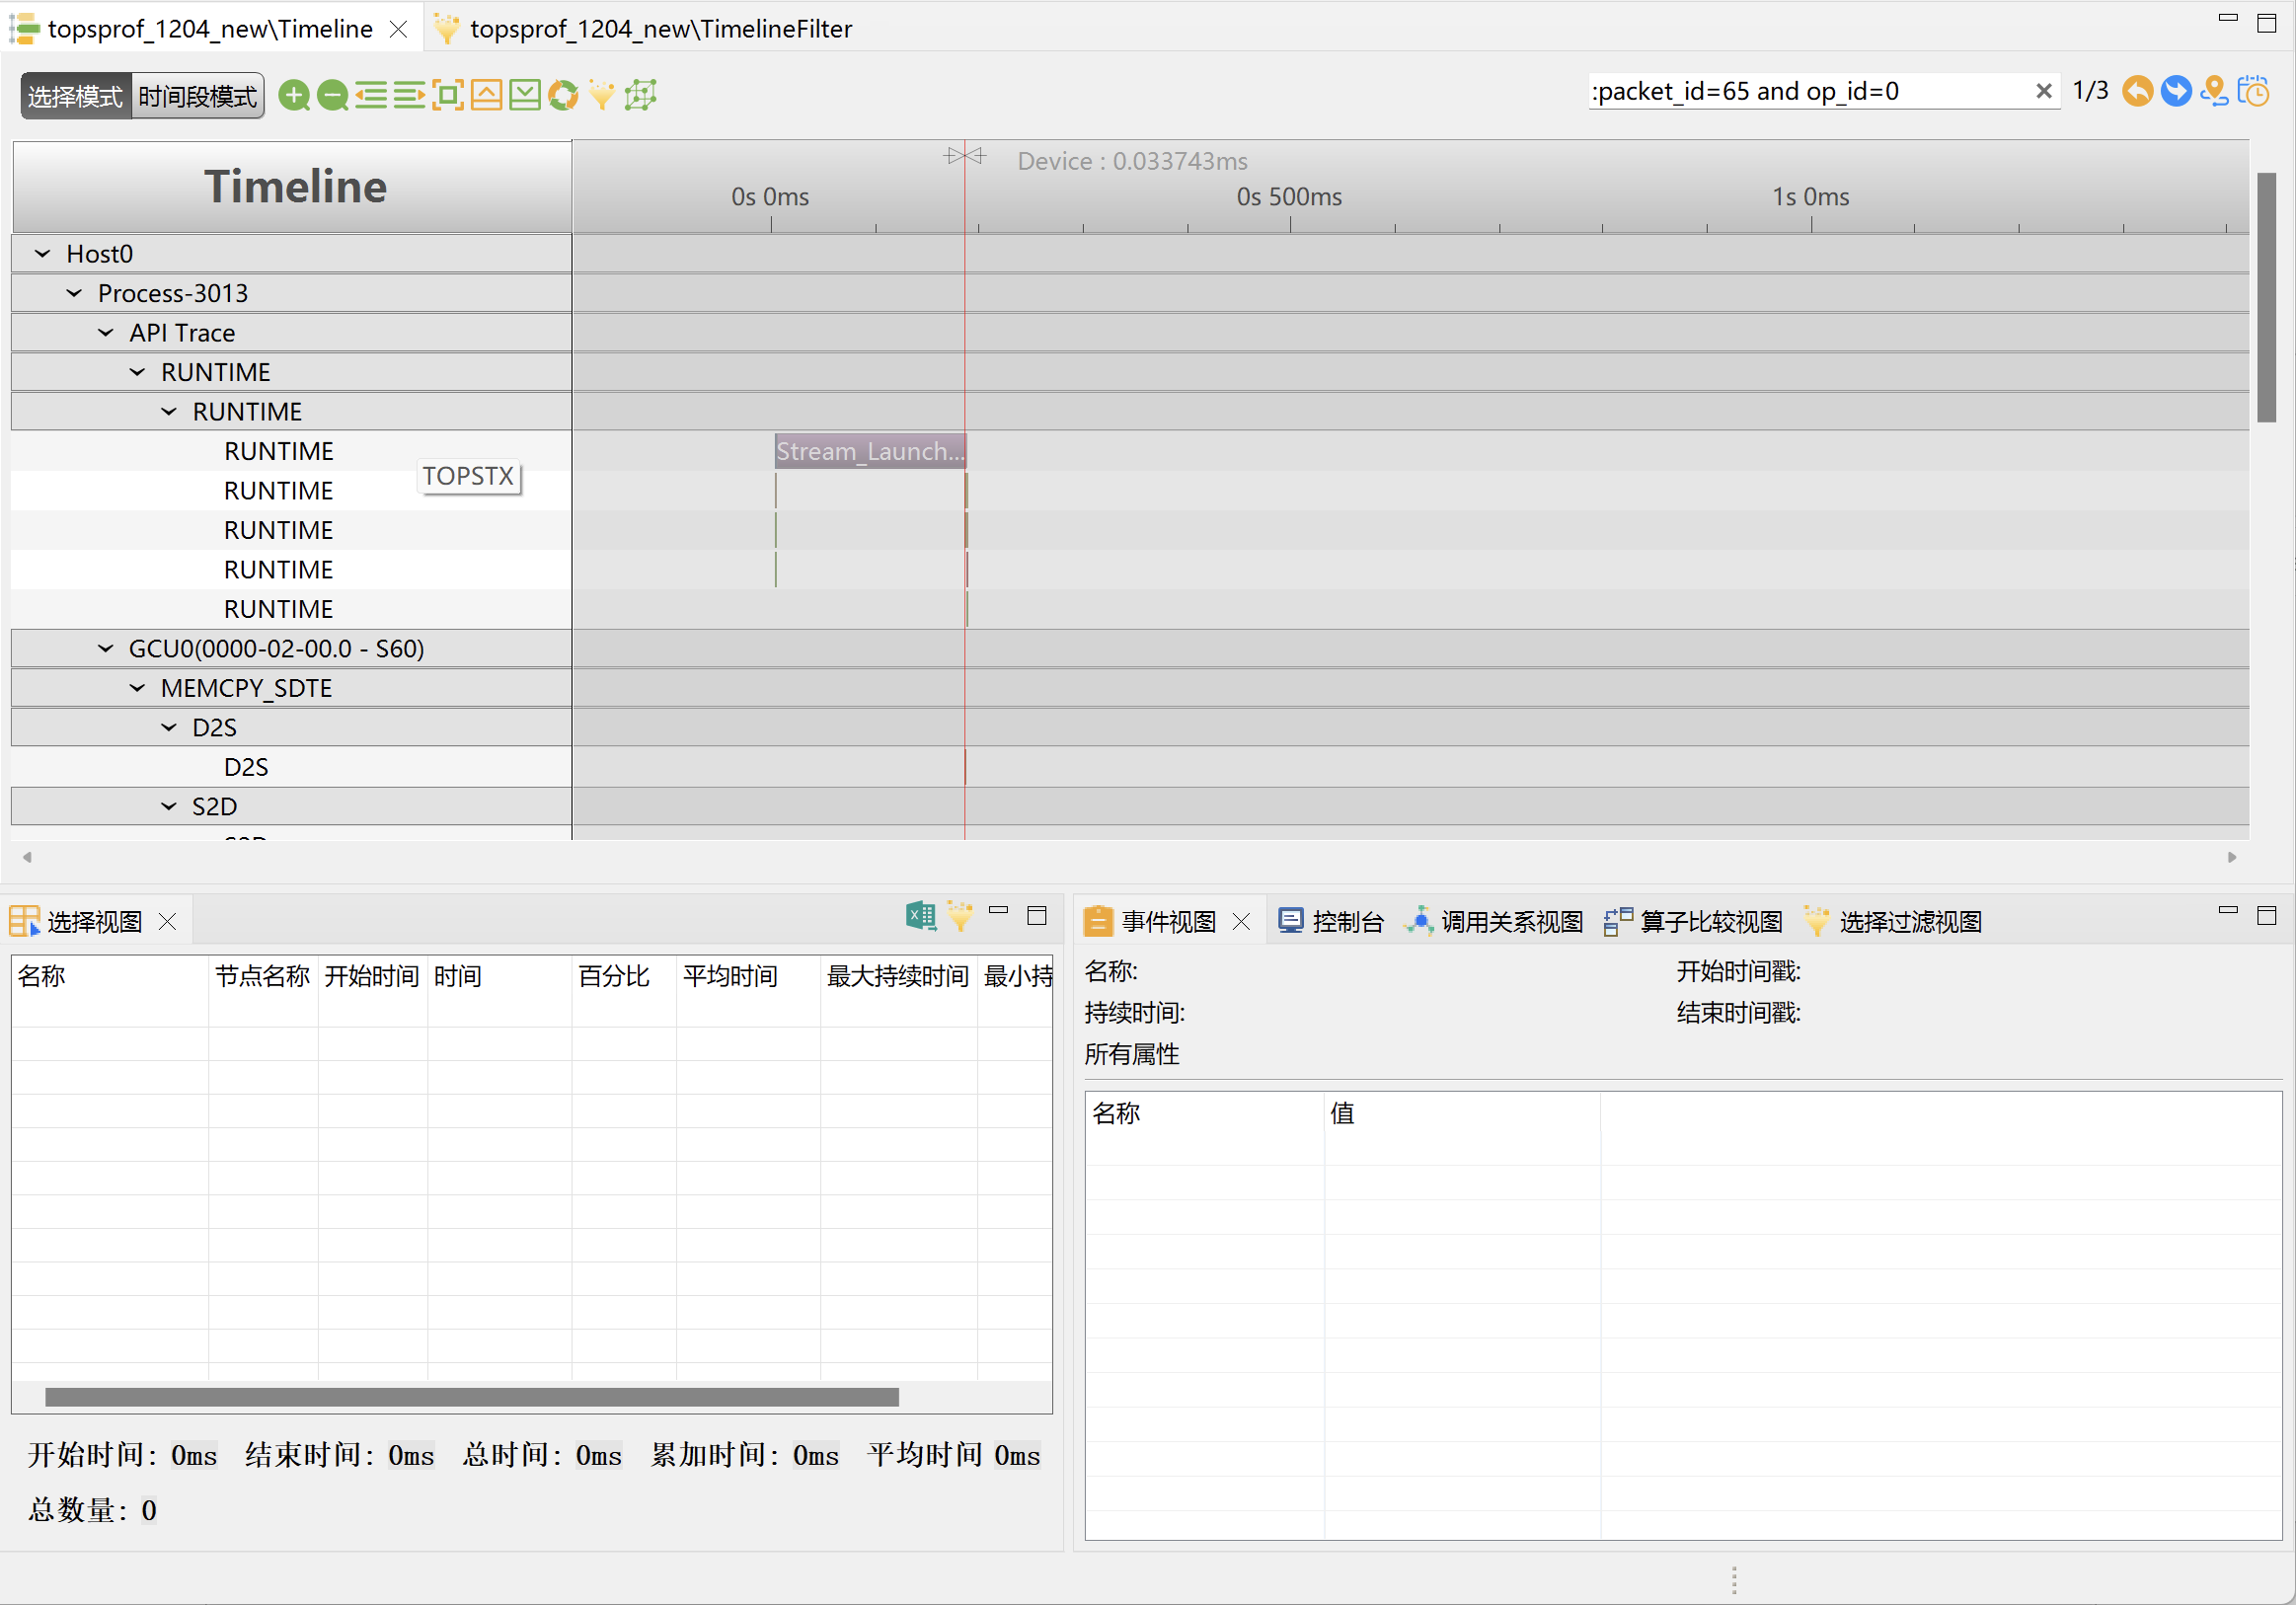Switch to the 控制台 tab

(x=1333, y=922)
